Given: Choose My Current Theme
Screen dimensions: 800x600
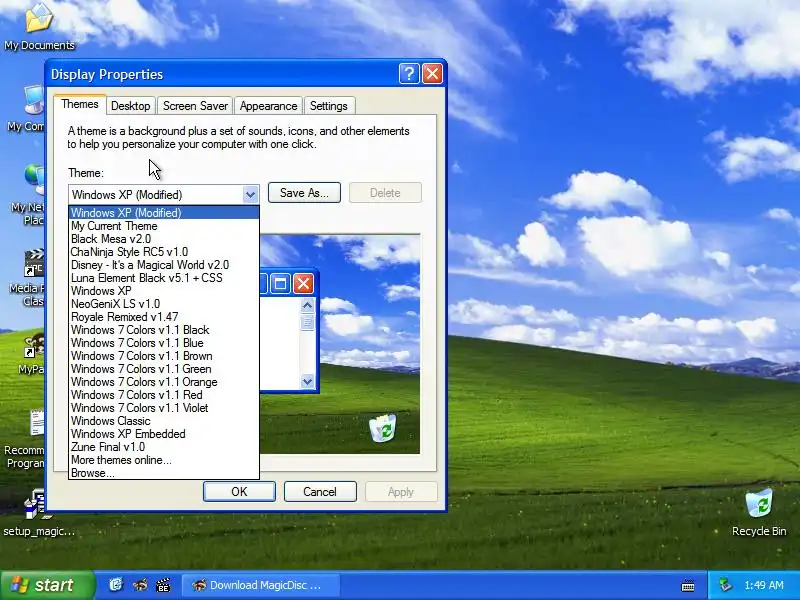Looking at the screenshot, I should coord(164,226).
